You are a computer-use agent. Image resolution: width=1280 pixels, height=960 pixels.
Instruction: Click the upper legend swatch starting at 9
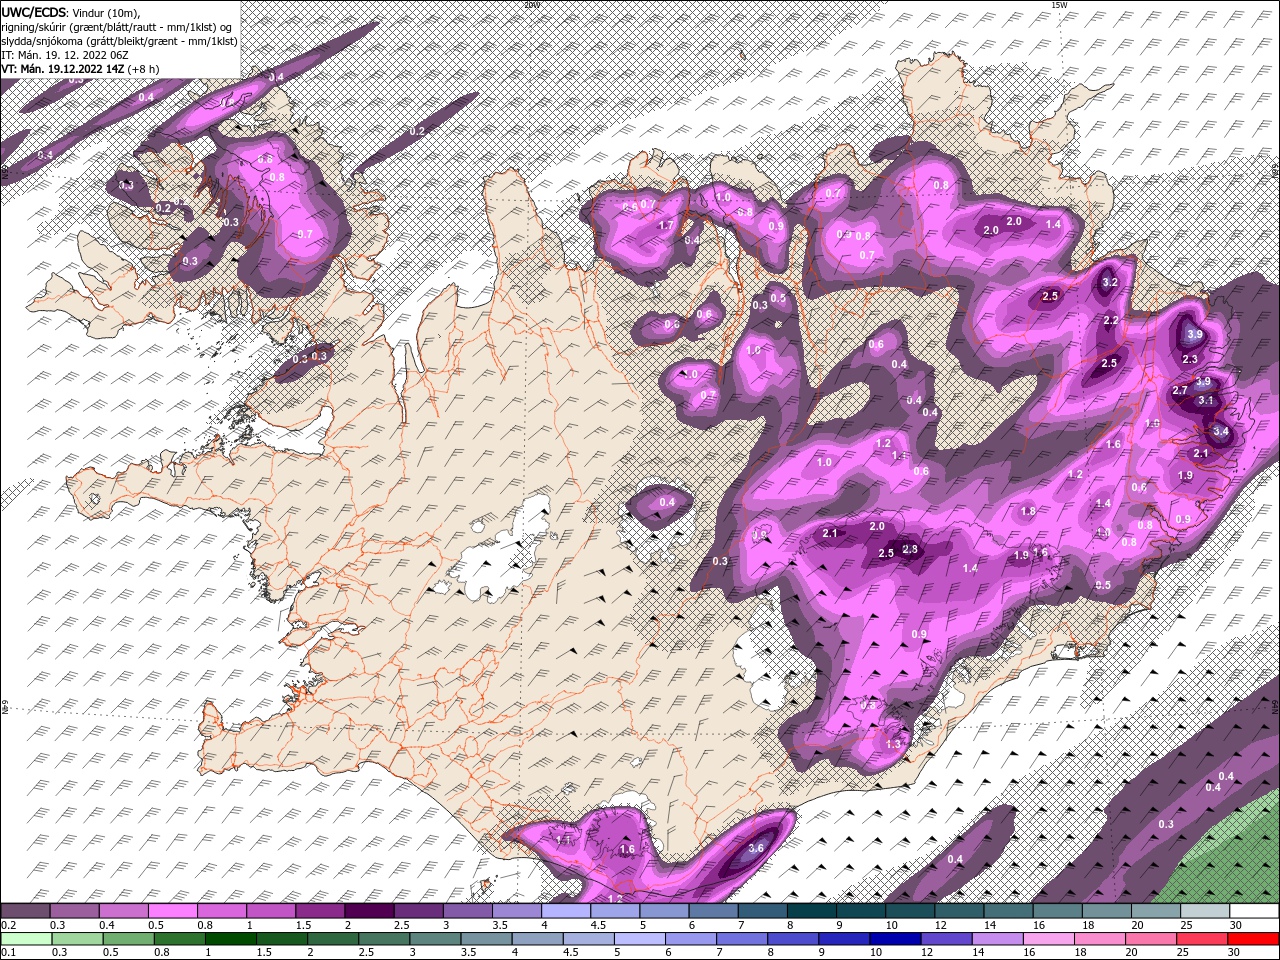[861, 911]
